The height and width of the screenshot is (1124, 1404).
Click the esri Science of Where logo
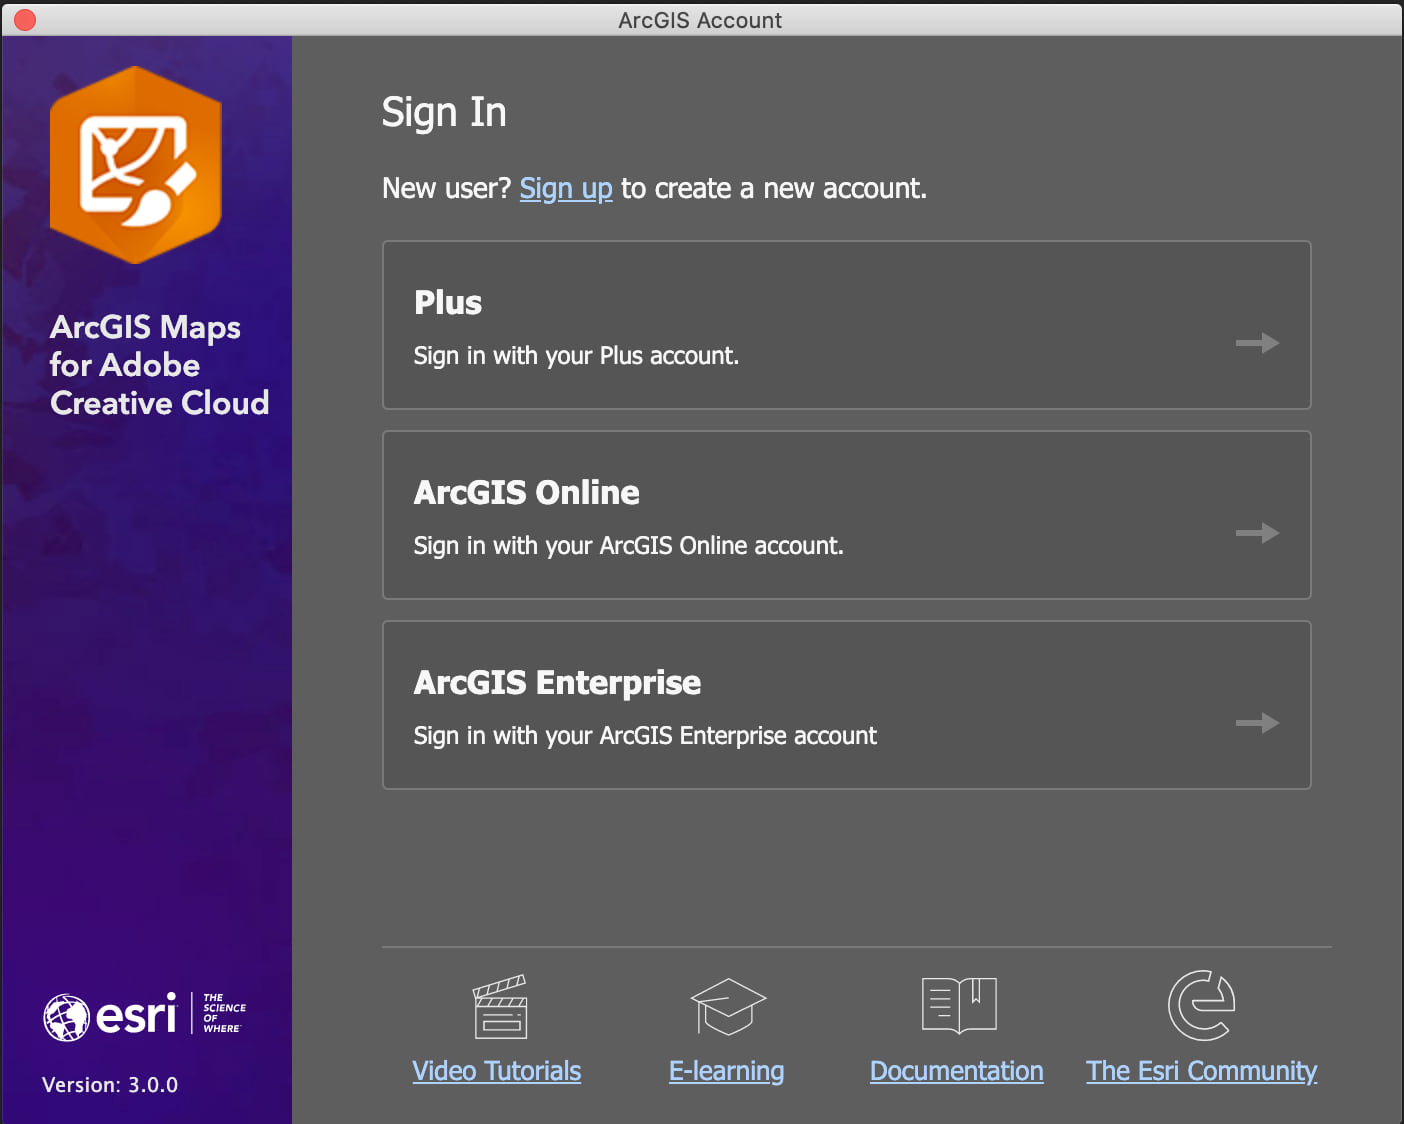pyautogui.click(x=143, y=1013)
